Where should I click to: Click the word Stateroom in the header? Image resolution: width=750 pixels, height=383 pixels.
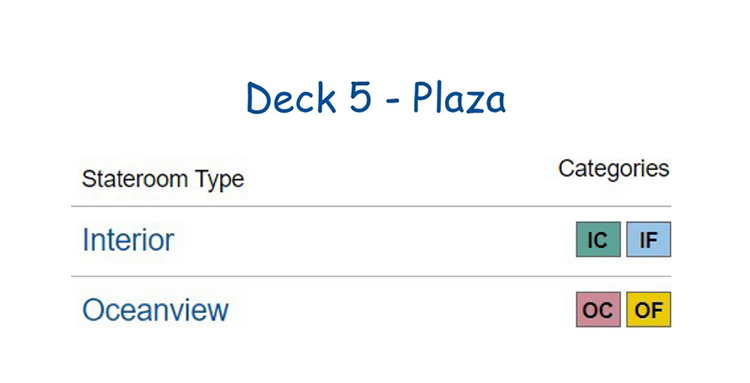pos(135,179)
